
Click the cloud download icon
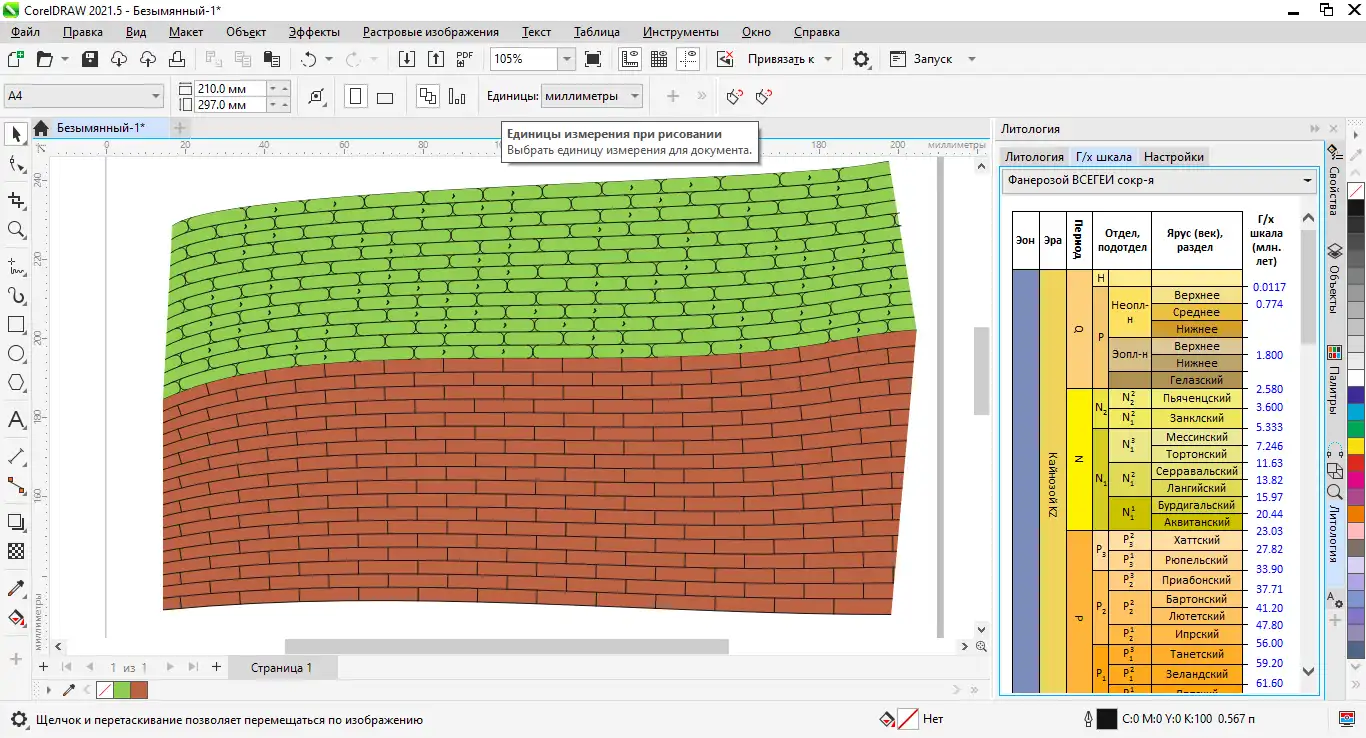pyautogui.click(x=119, y=59)
